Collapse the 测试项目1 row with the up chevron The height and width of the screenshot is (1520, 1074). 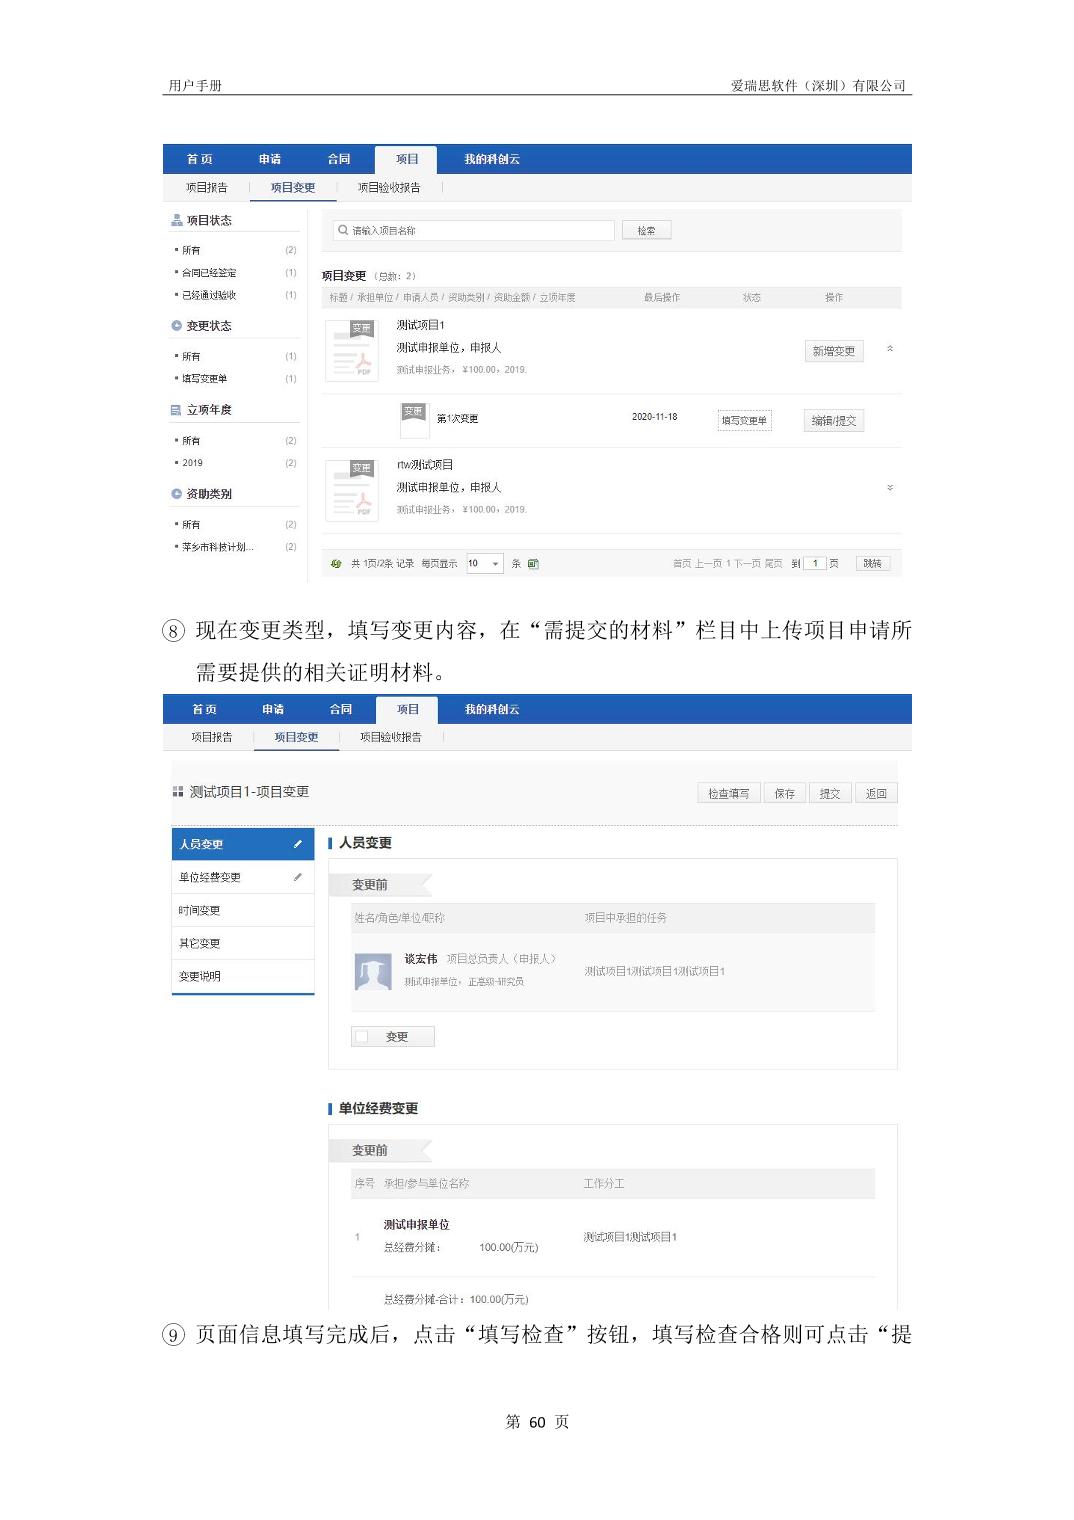[890, 349]
